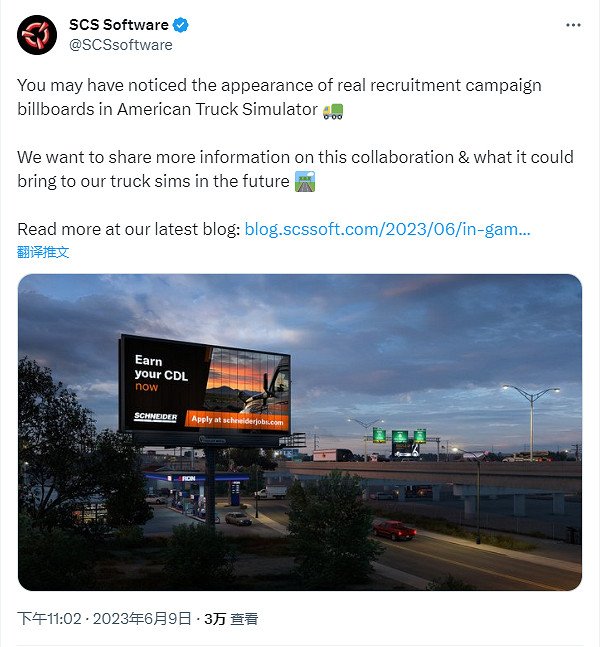View the 3万 查看 view count
This screenshot has width=602, height=647.
[x=231, y=619]
